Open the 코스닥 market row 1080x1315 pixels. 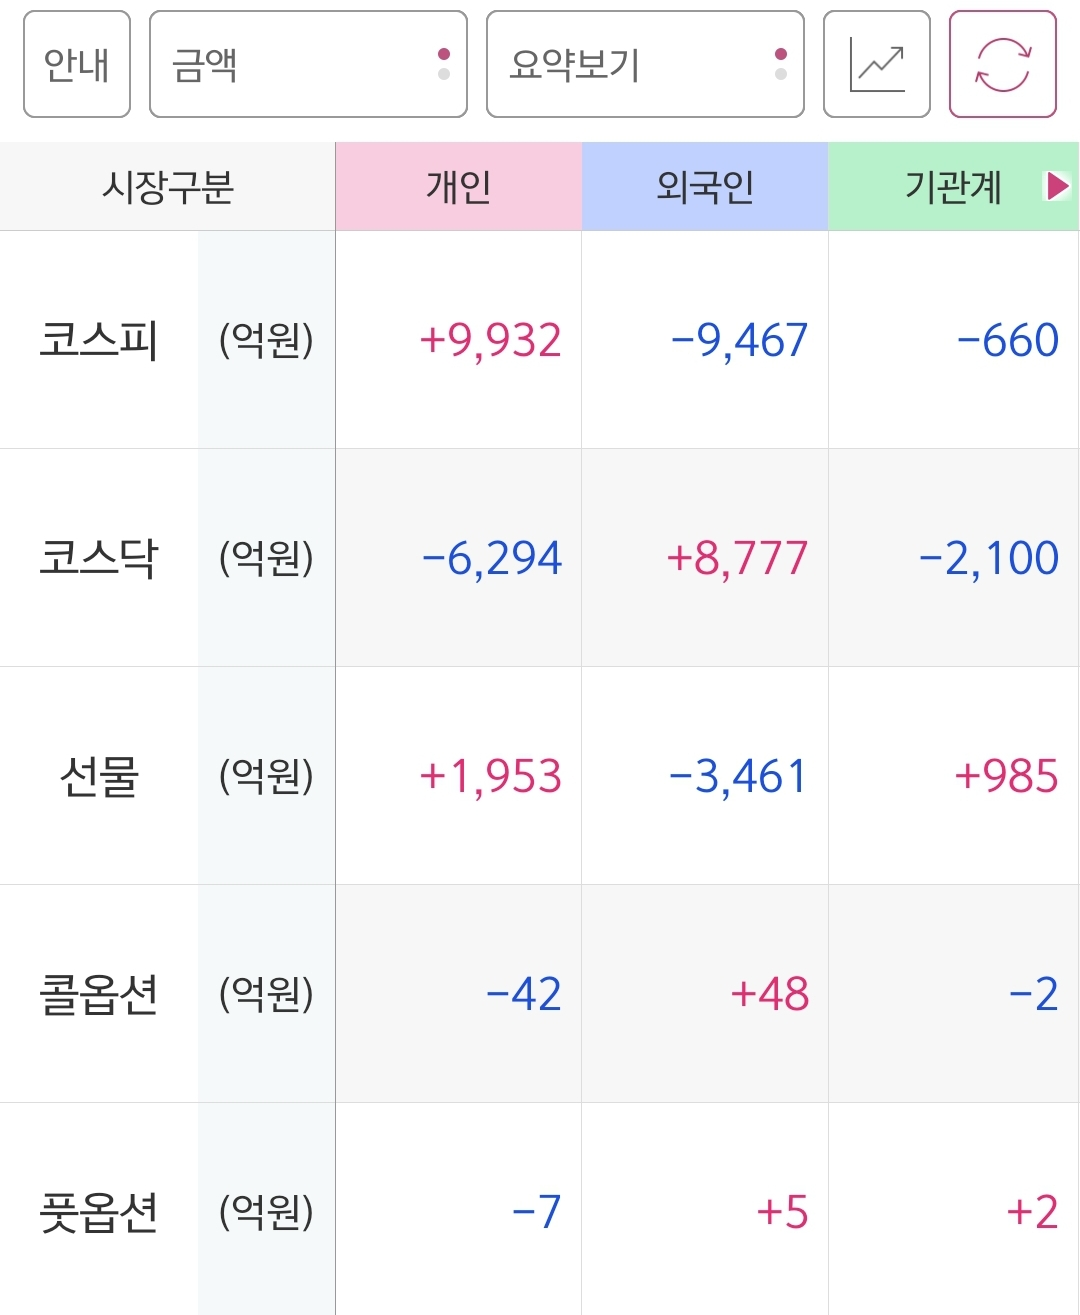(540, 558)
